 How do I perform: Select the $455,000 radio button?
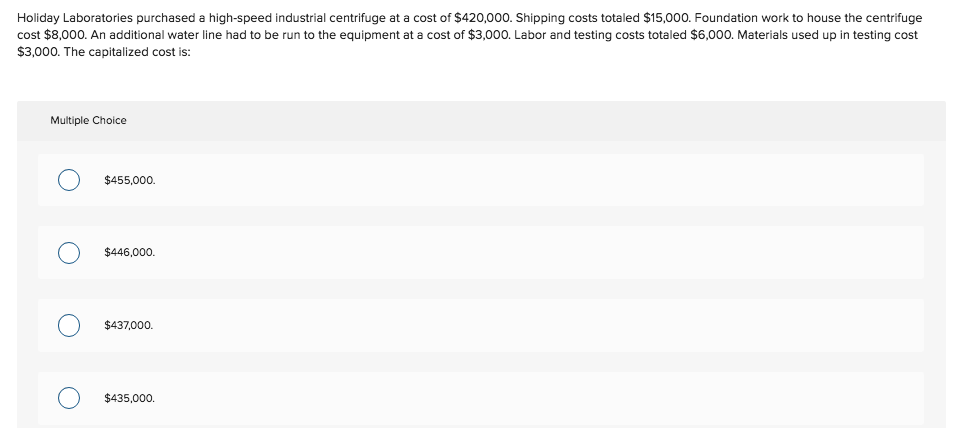(x=68, y=180)
